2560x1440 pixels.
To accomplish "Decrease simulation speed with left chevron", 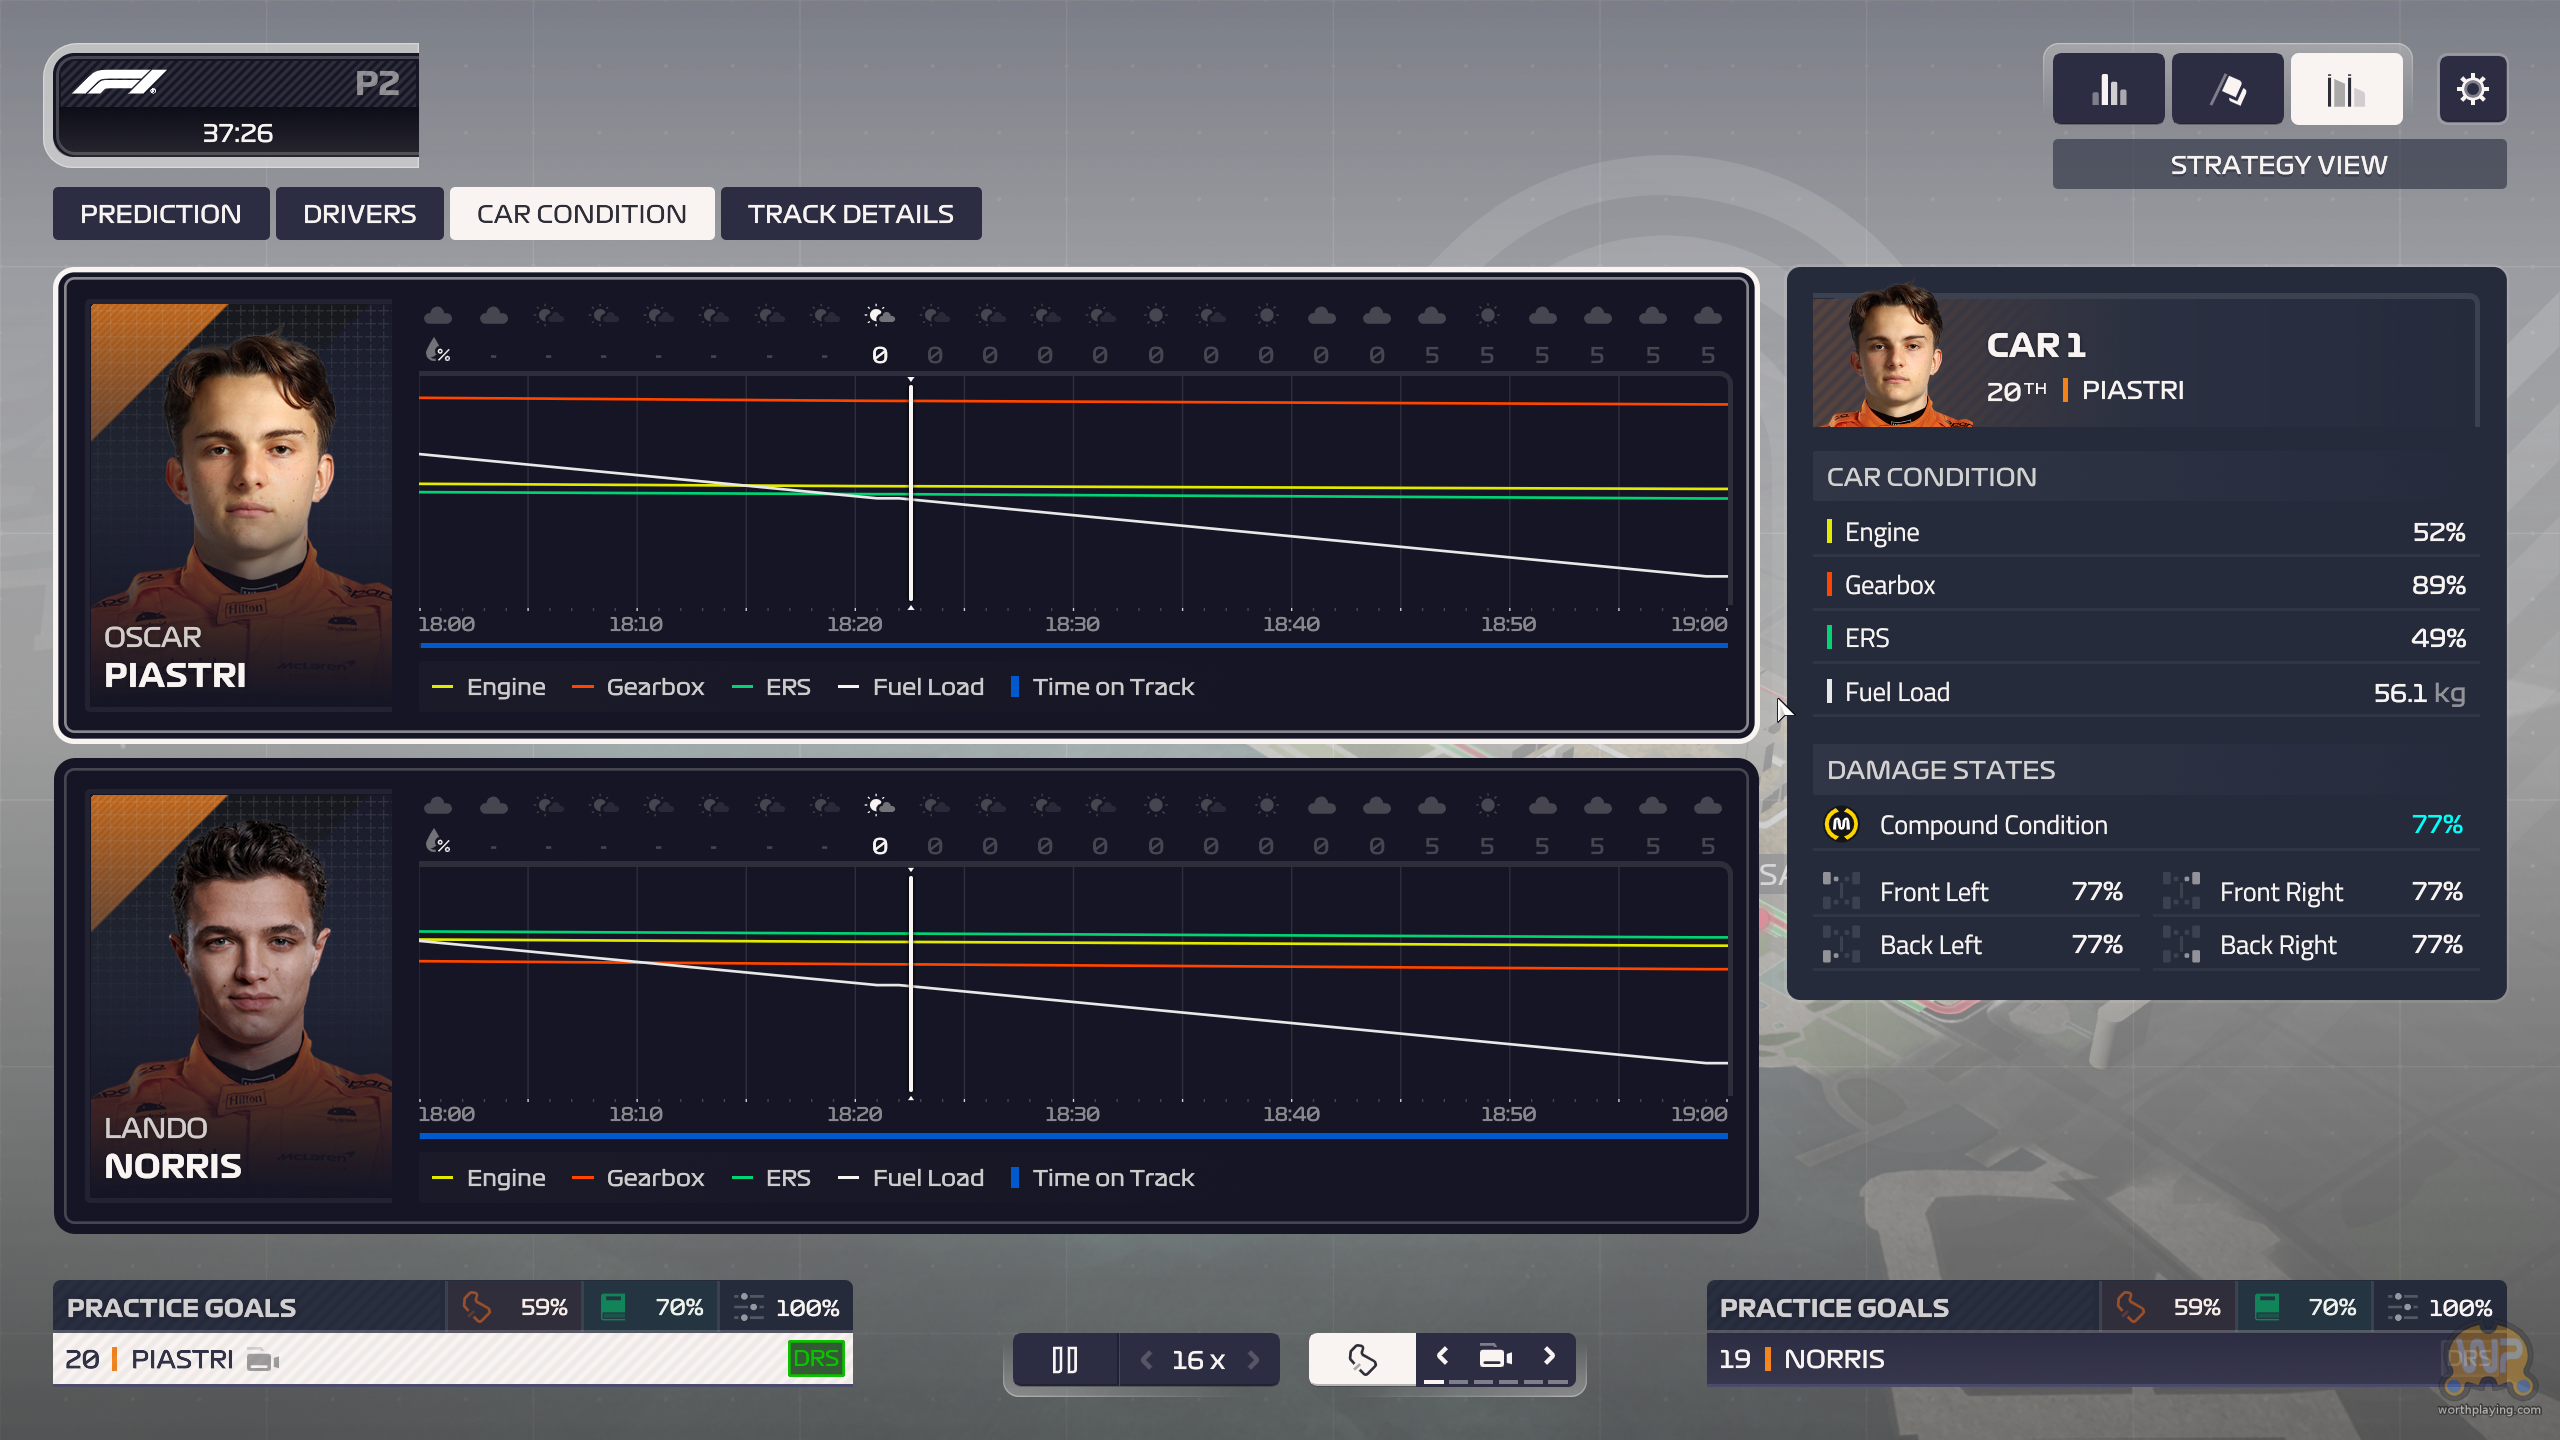I will pos(1147,1360).
